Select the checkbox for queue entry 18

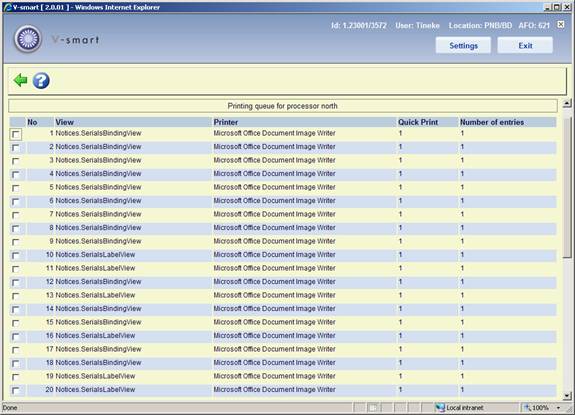16,364
